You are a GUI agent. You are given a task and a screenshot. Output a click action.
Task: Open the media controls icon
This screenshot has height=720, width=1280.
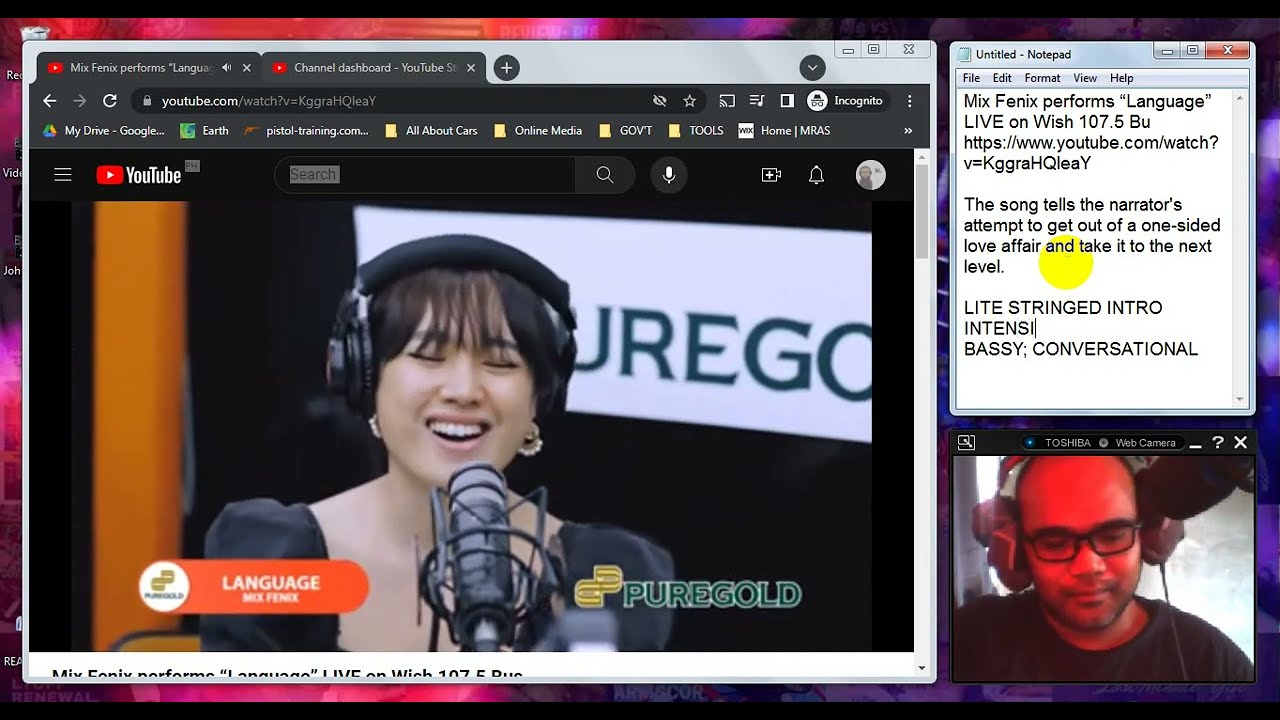pos(757,101)
